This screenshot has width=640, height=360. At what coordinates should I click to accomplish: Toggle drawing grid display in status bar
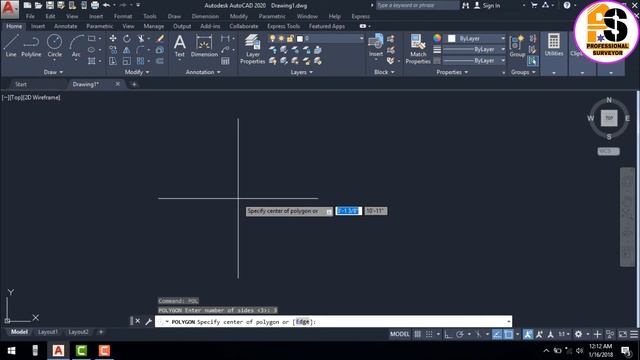click(x=418, y=334)
